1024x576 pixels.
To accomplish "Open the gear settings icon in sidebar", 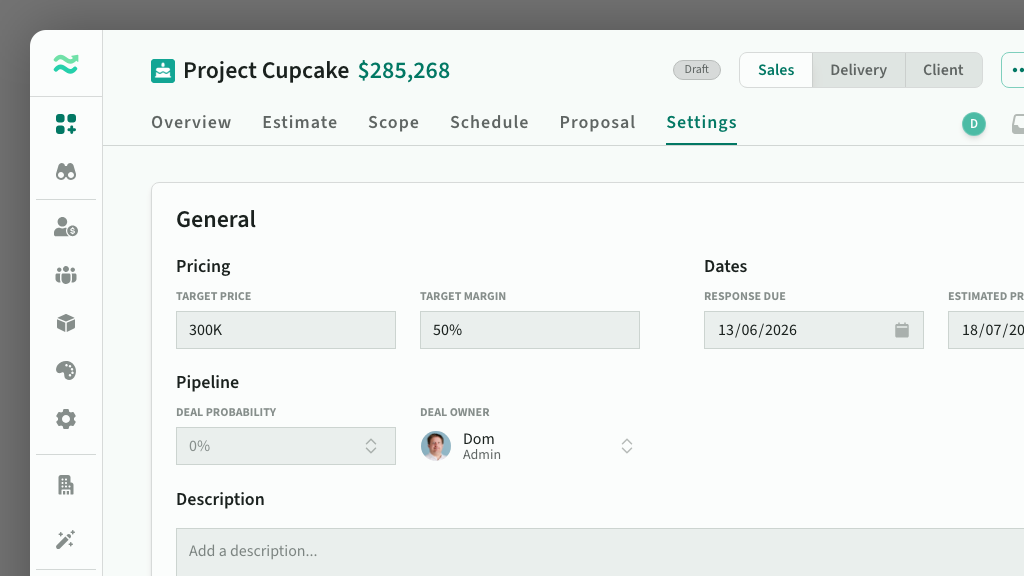I will 66,419.
